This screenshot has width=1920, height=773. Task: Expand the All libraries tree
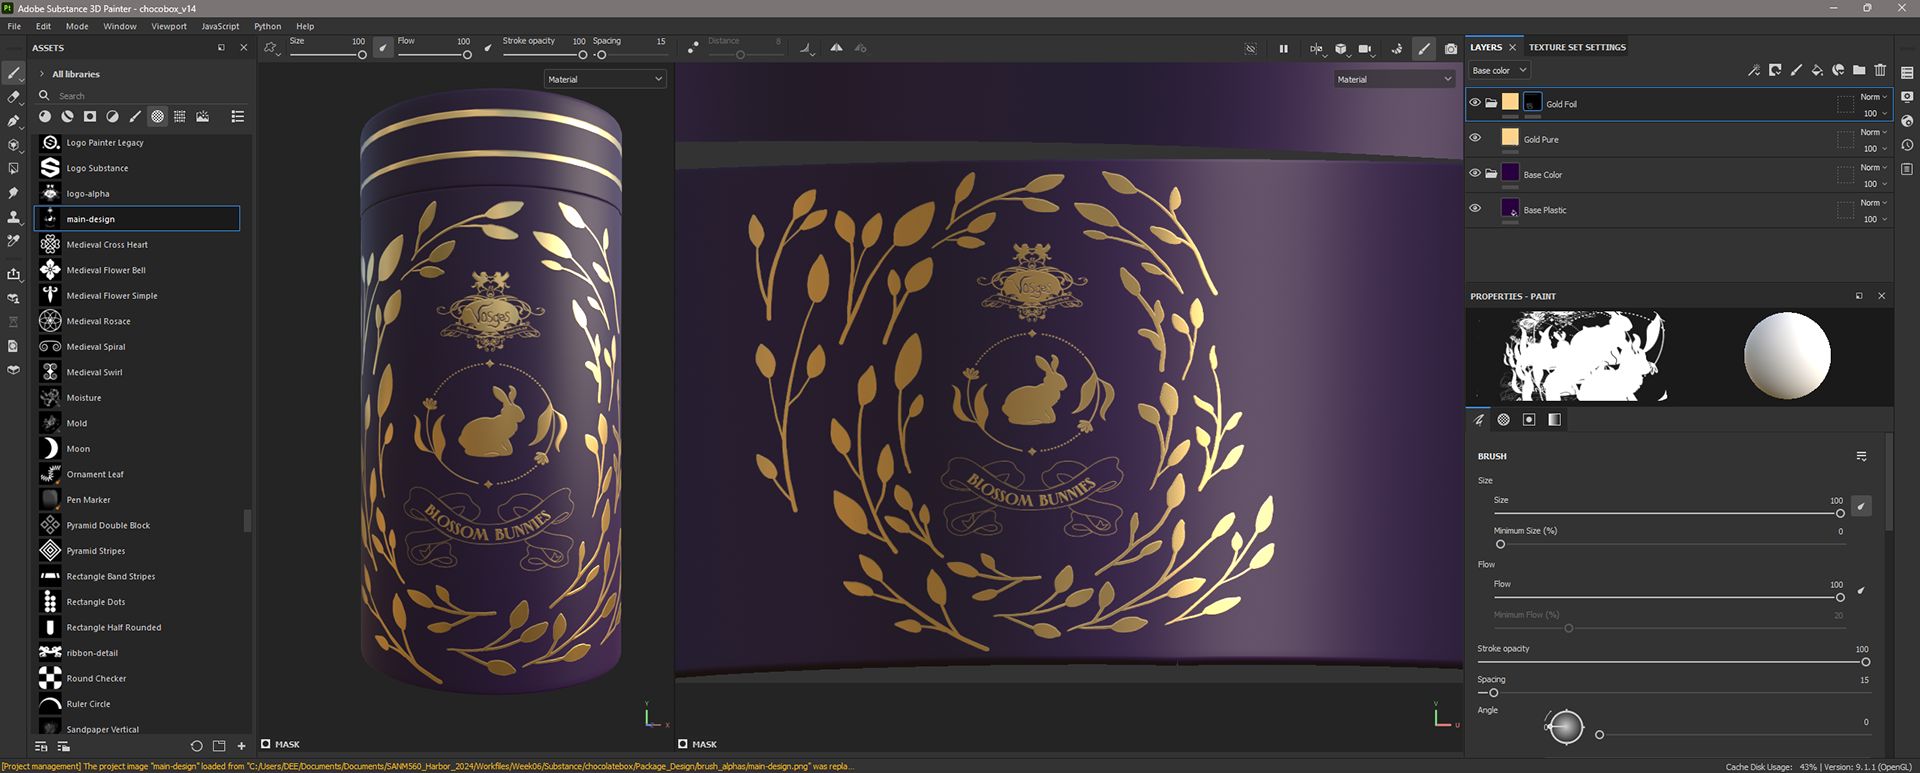click(x=42, y=74)
